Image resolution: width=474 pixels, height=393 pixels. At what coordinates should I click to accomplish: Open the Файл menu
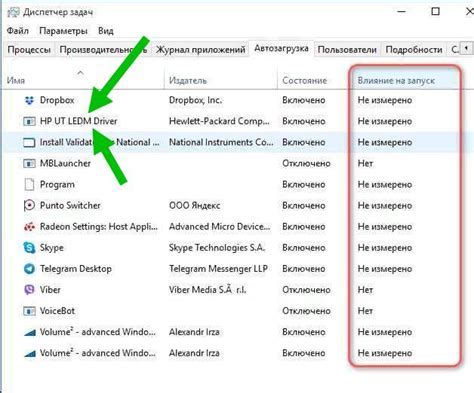pos(18,31)
